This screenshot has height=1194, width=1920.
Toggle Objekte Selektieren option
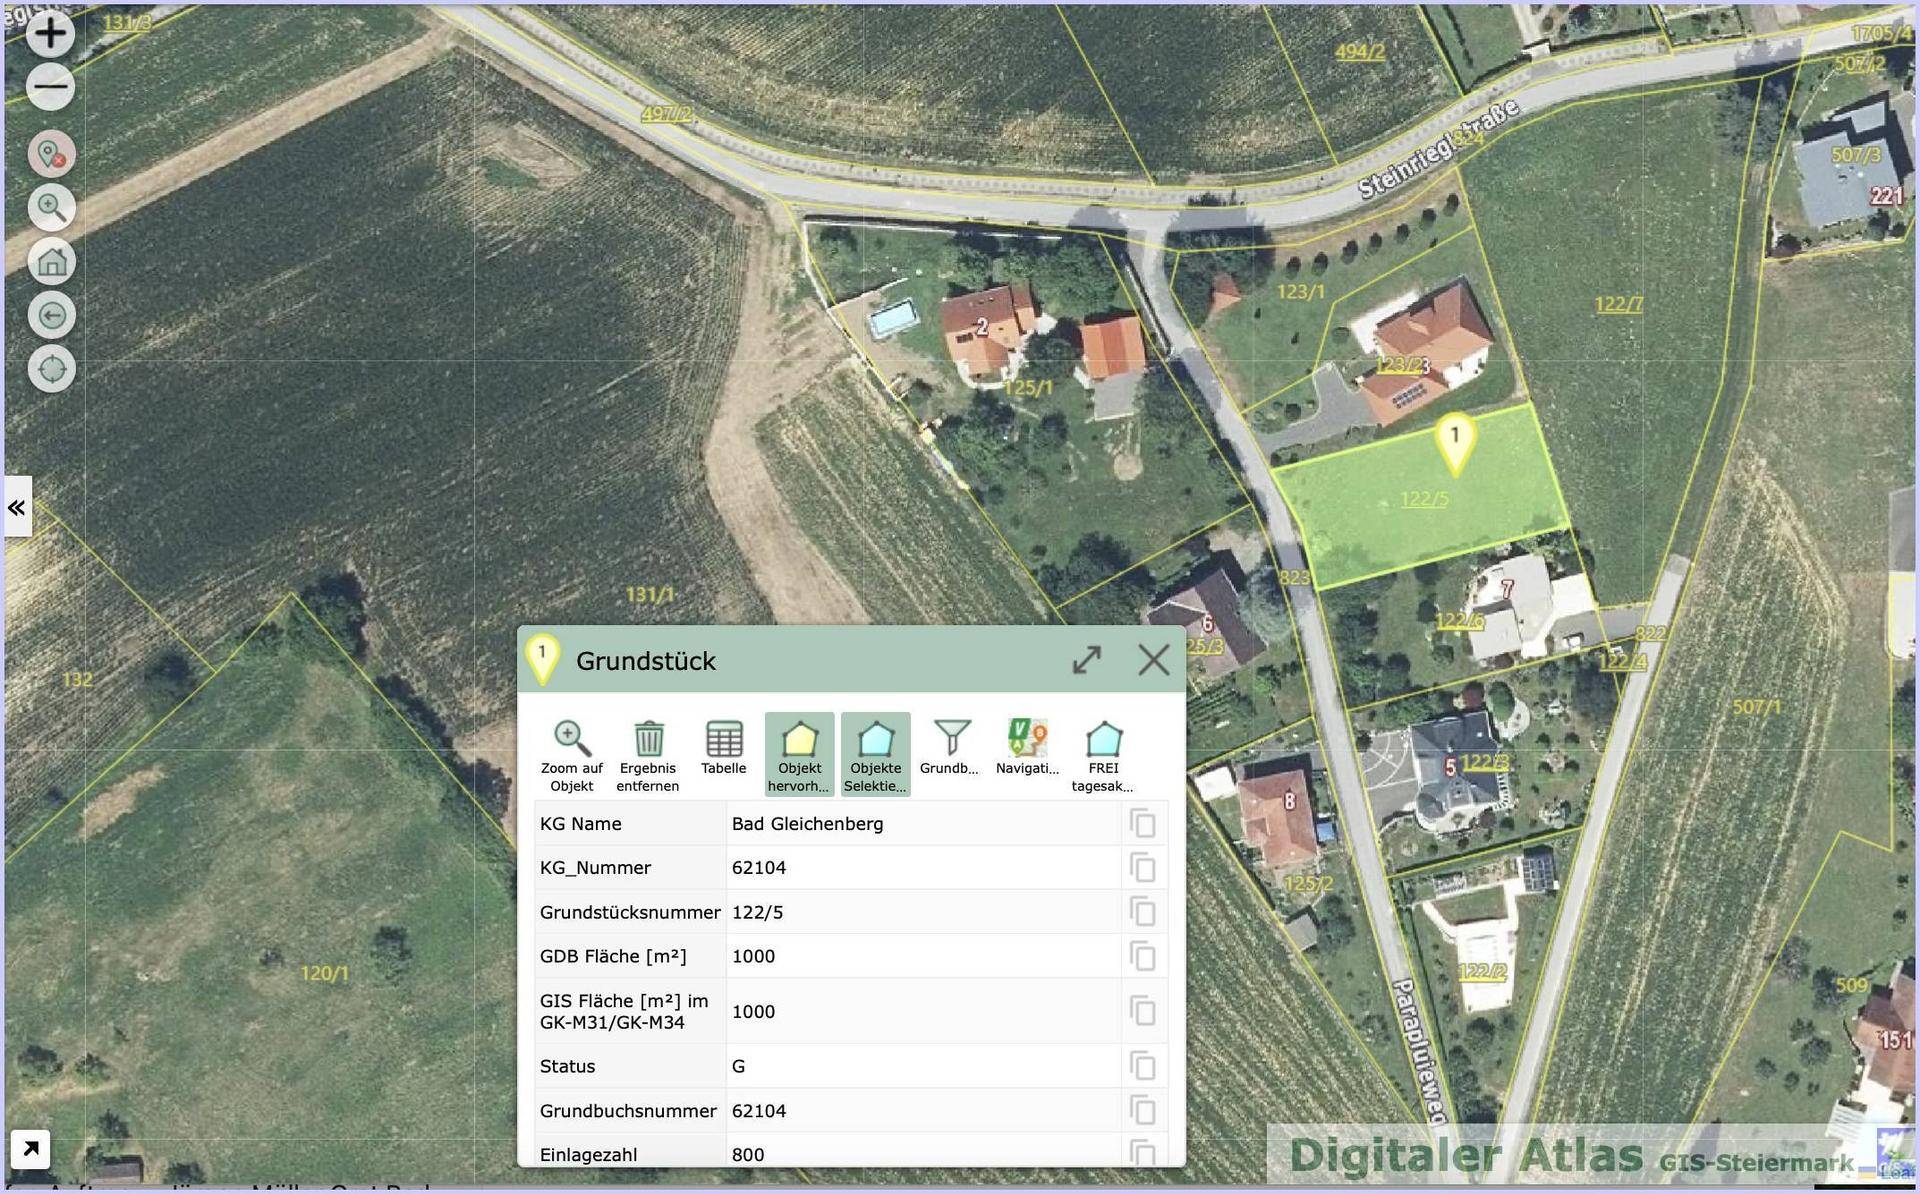tap(876, 755)
